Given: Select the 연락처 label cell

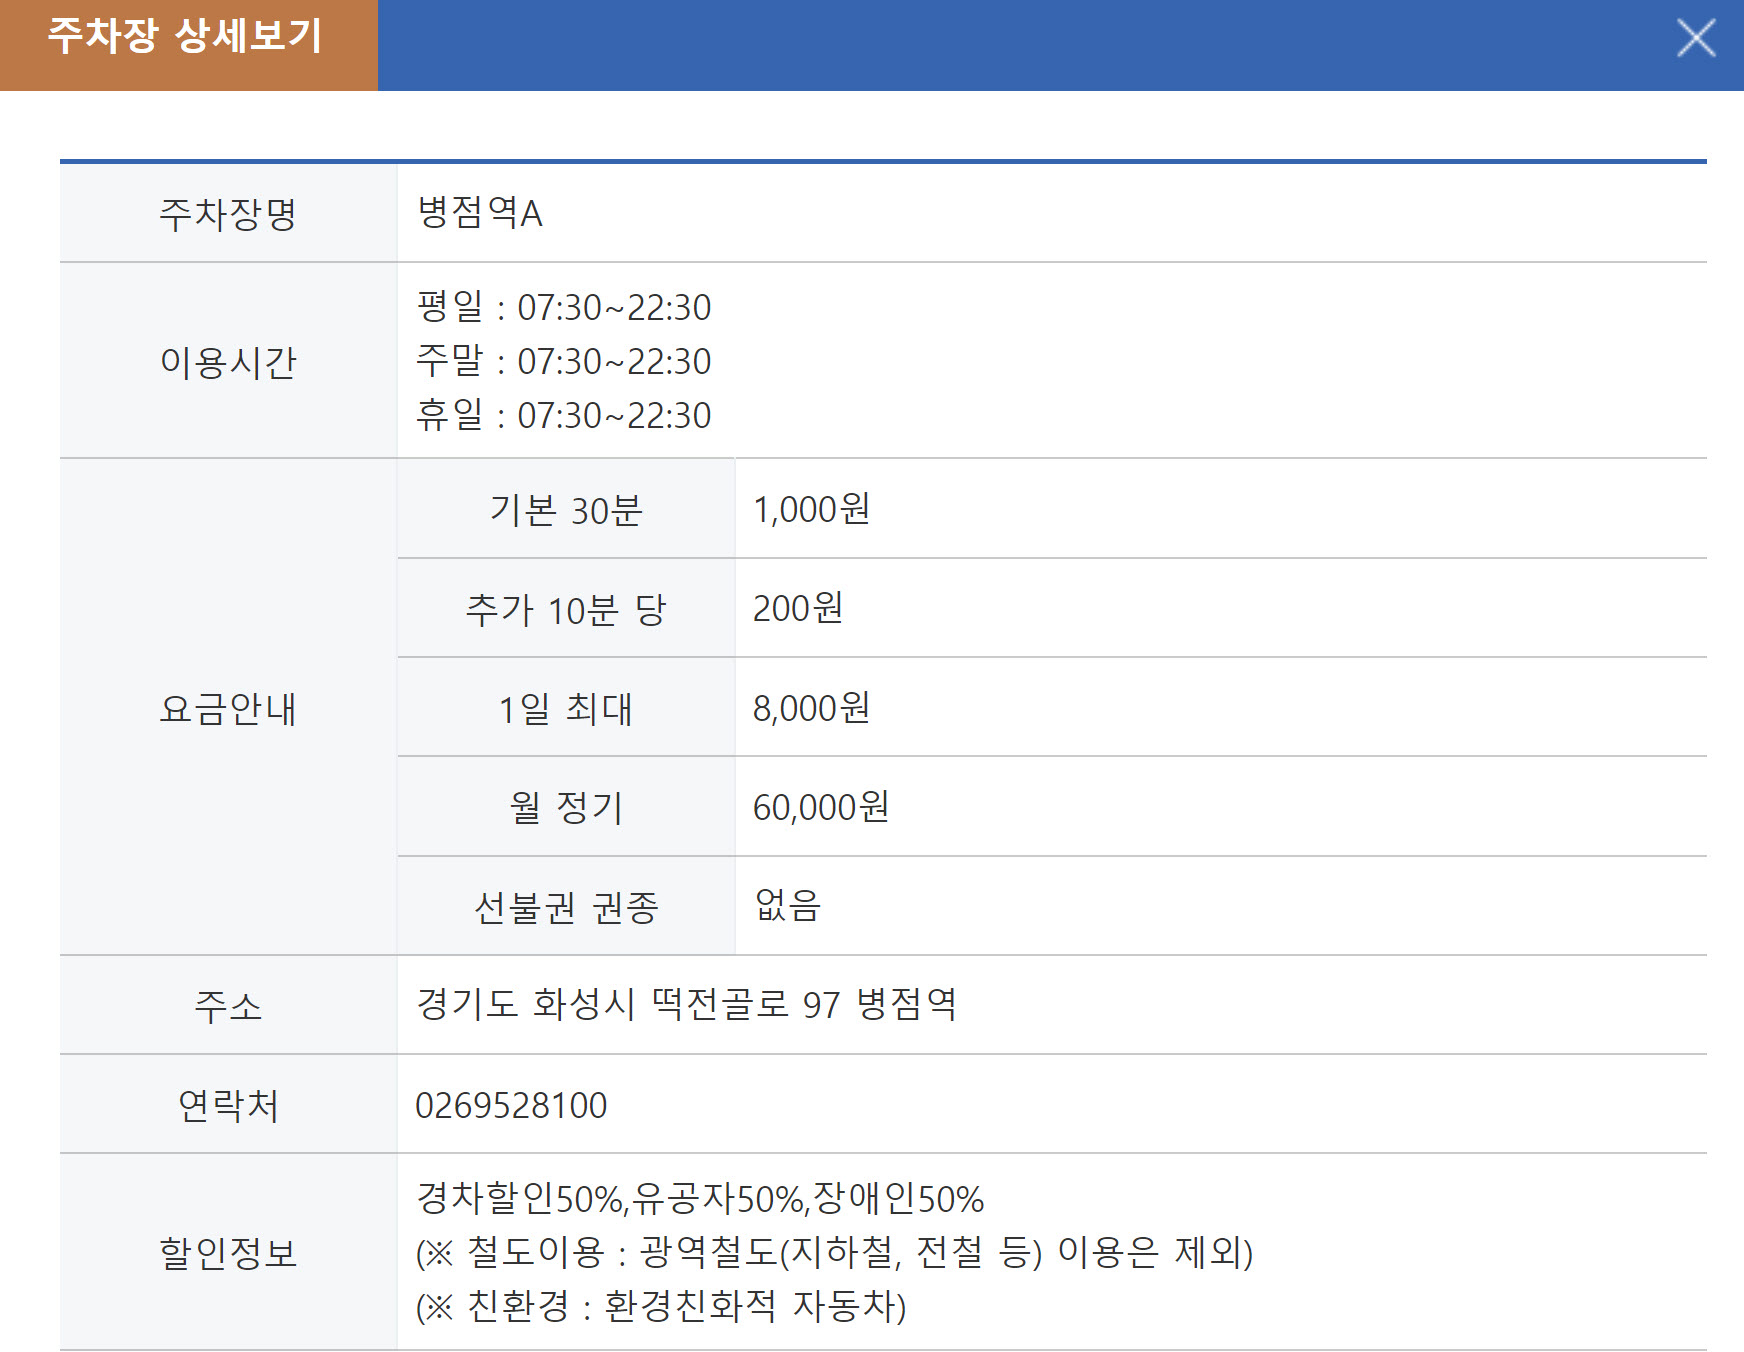Looking at the screenshot, I should [x=228, y=1104].
